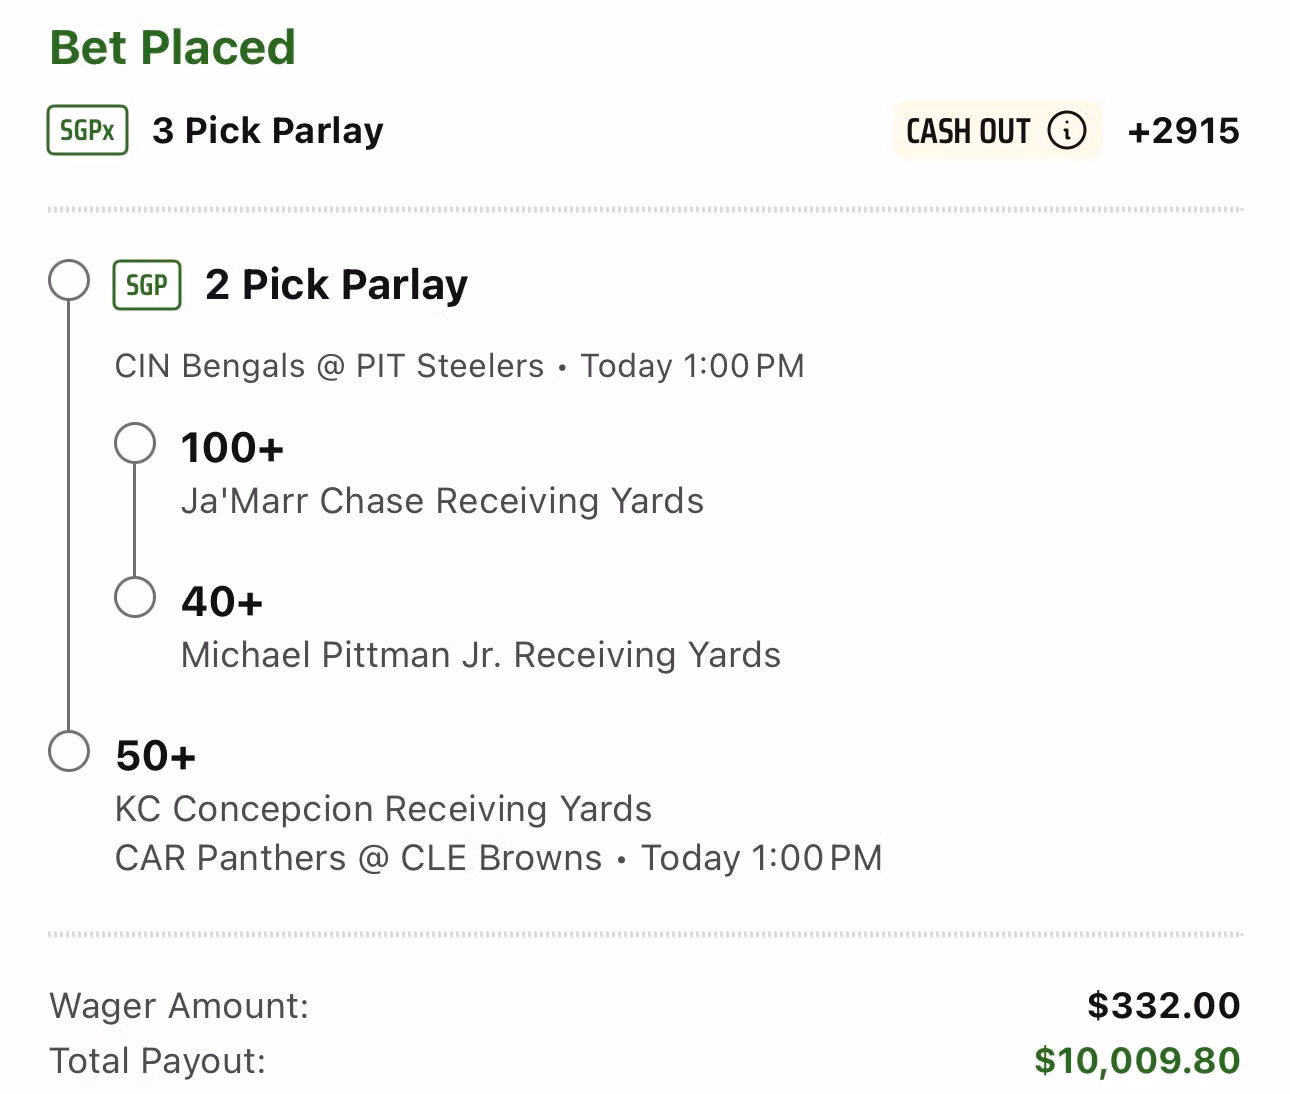1290x1094 pixels.
Task: Click the Michael Pittman 40+ status circle
Action: (x=135, y=597)
